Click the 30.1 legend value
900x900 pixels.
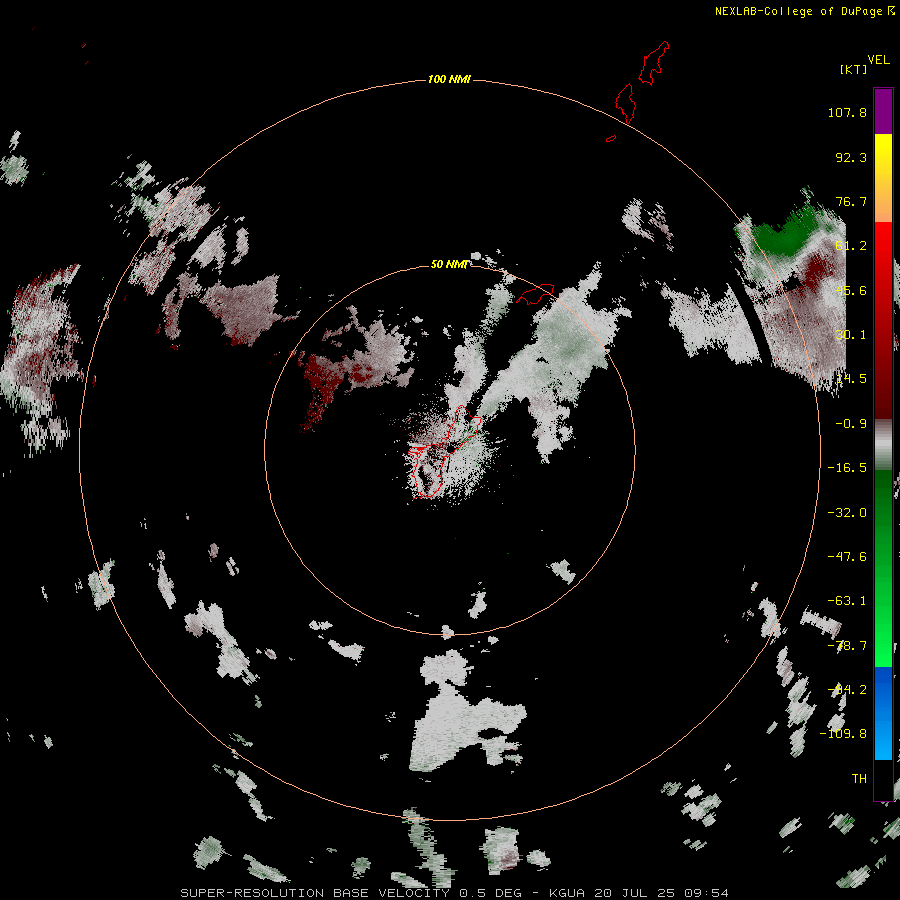(851, 335)
